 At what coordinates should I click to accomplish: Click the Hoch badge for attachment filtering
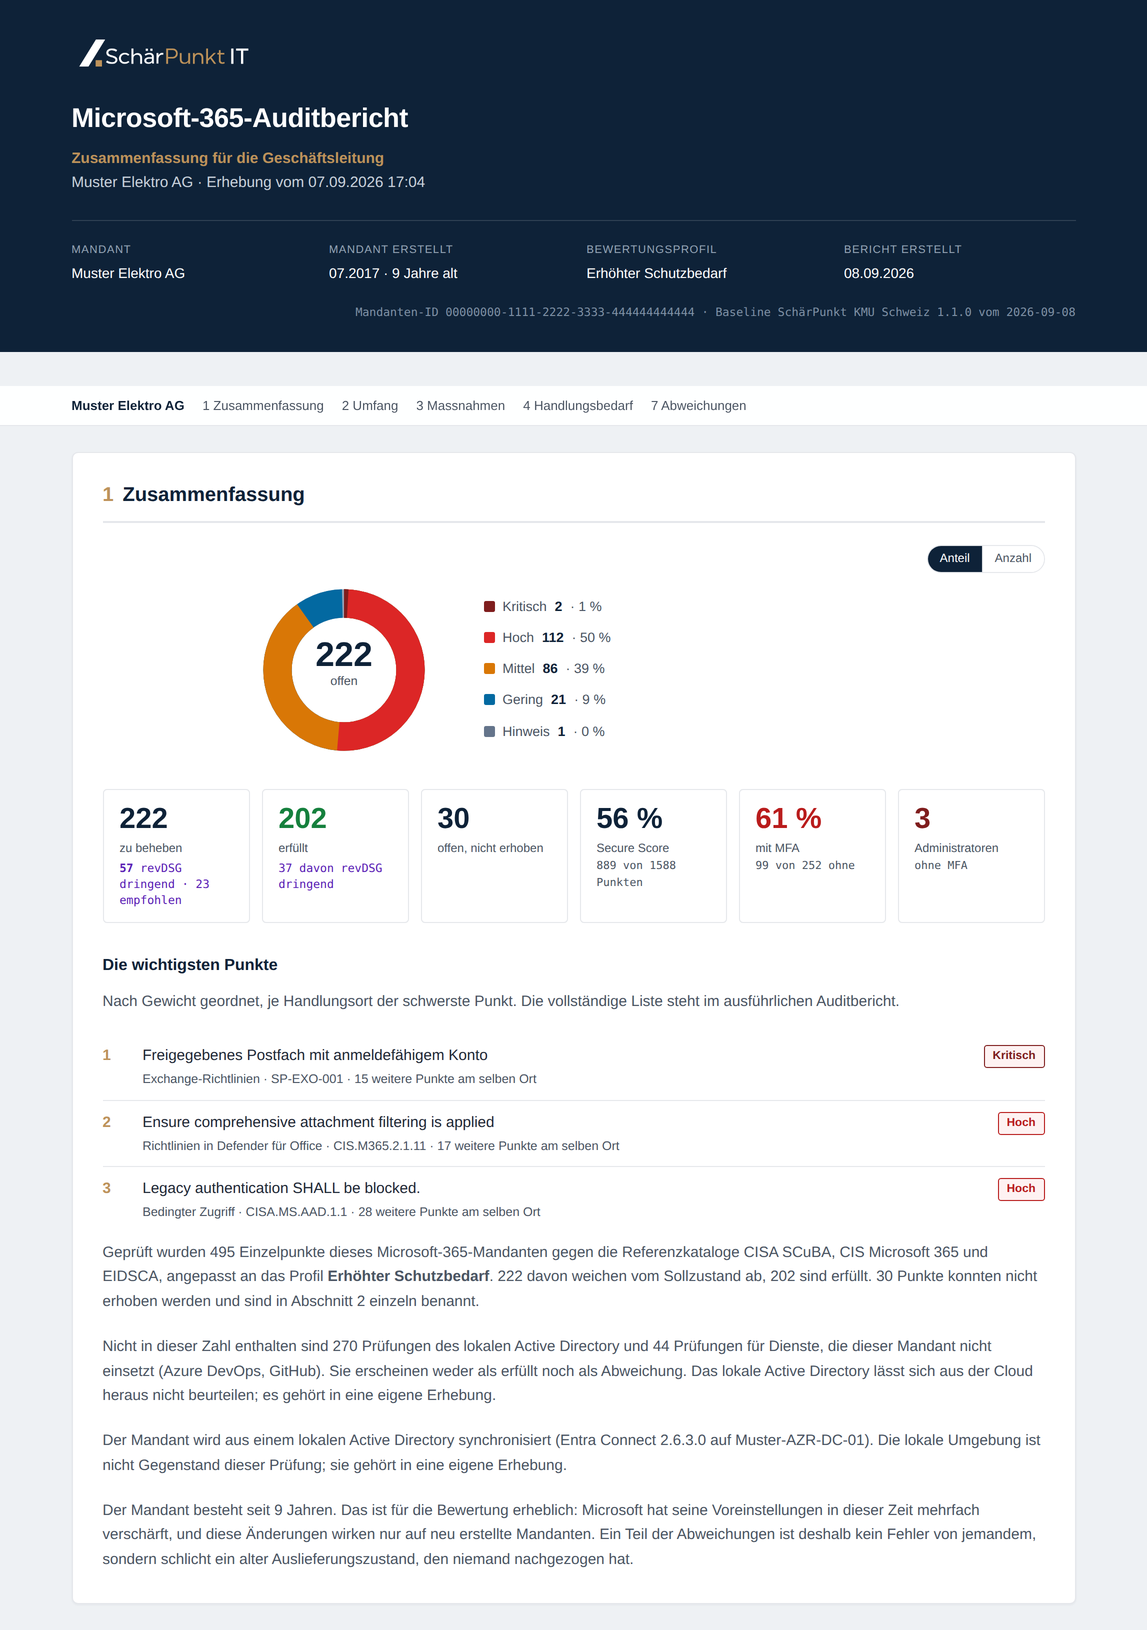click(x=1021, y=1123)
